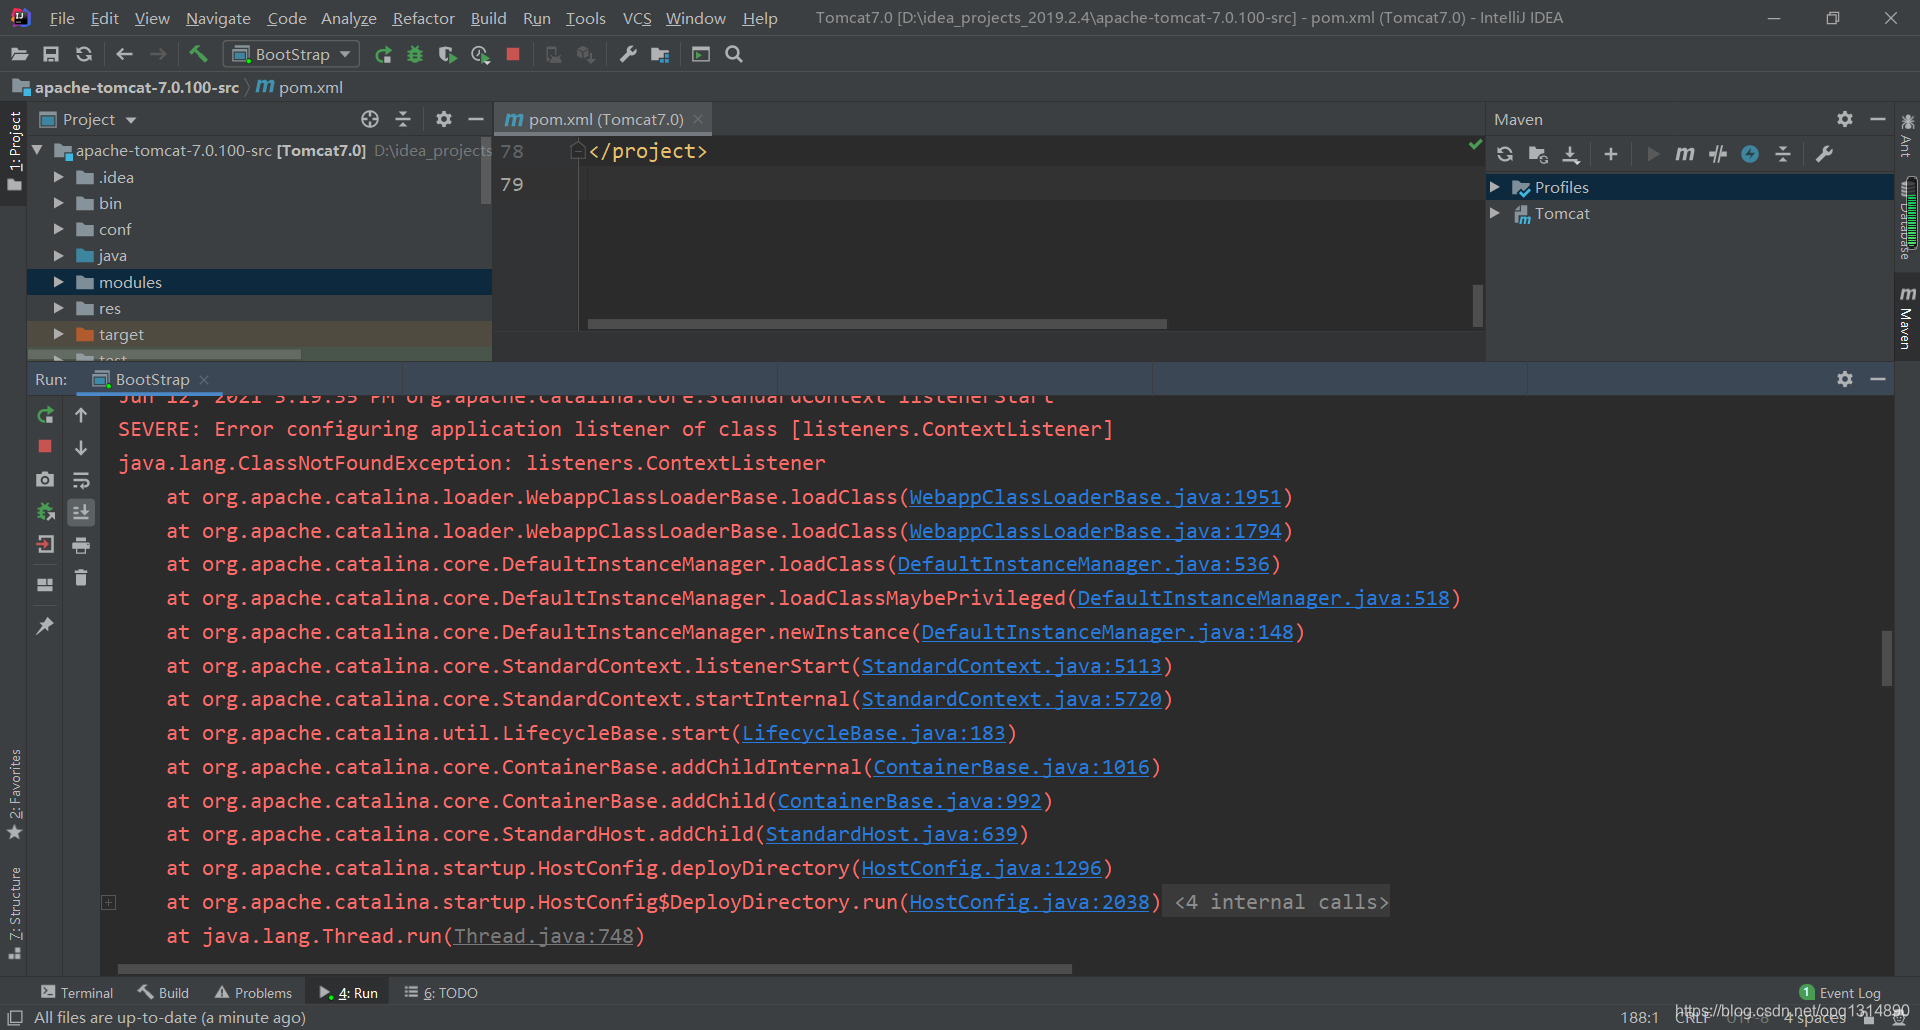
Task: Click Download Sources icon in Maven panel
Action: pos(1571,154)
